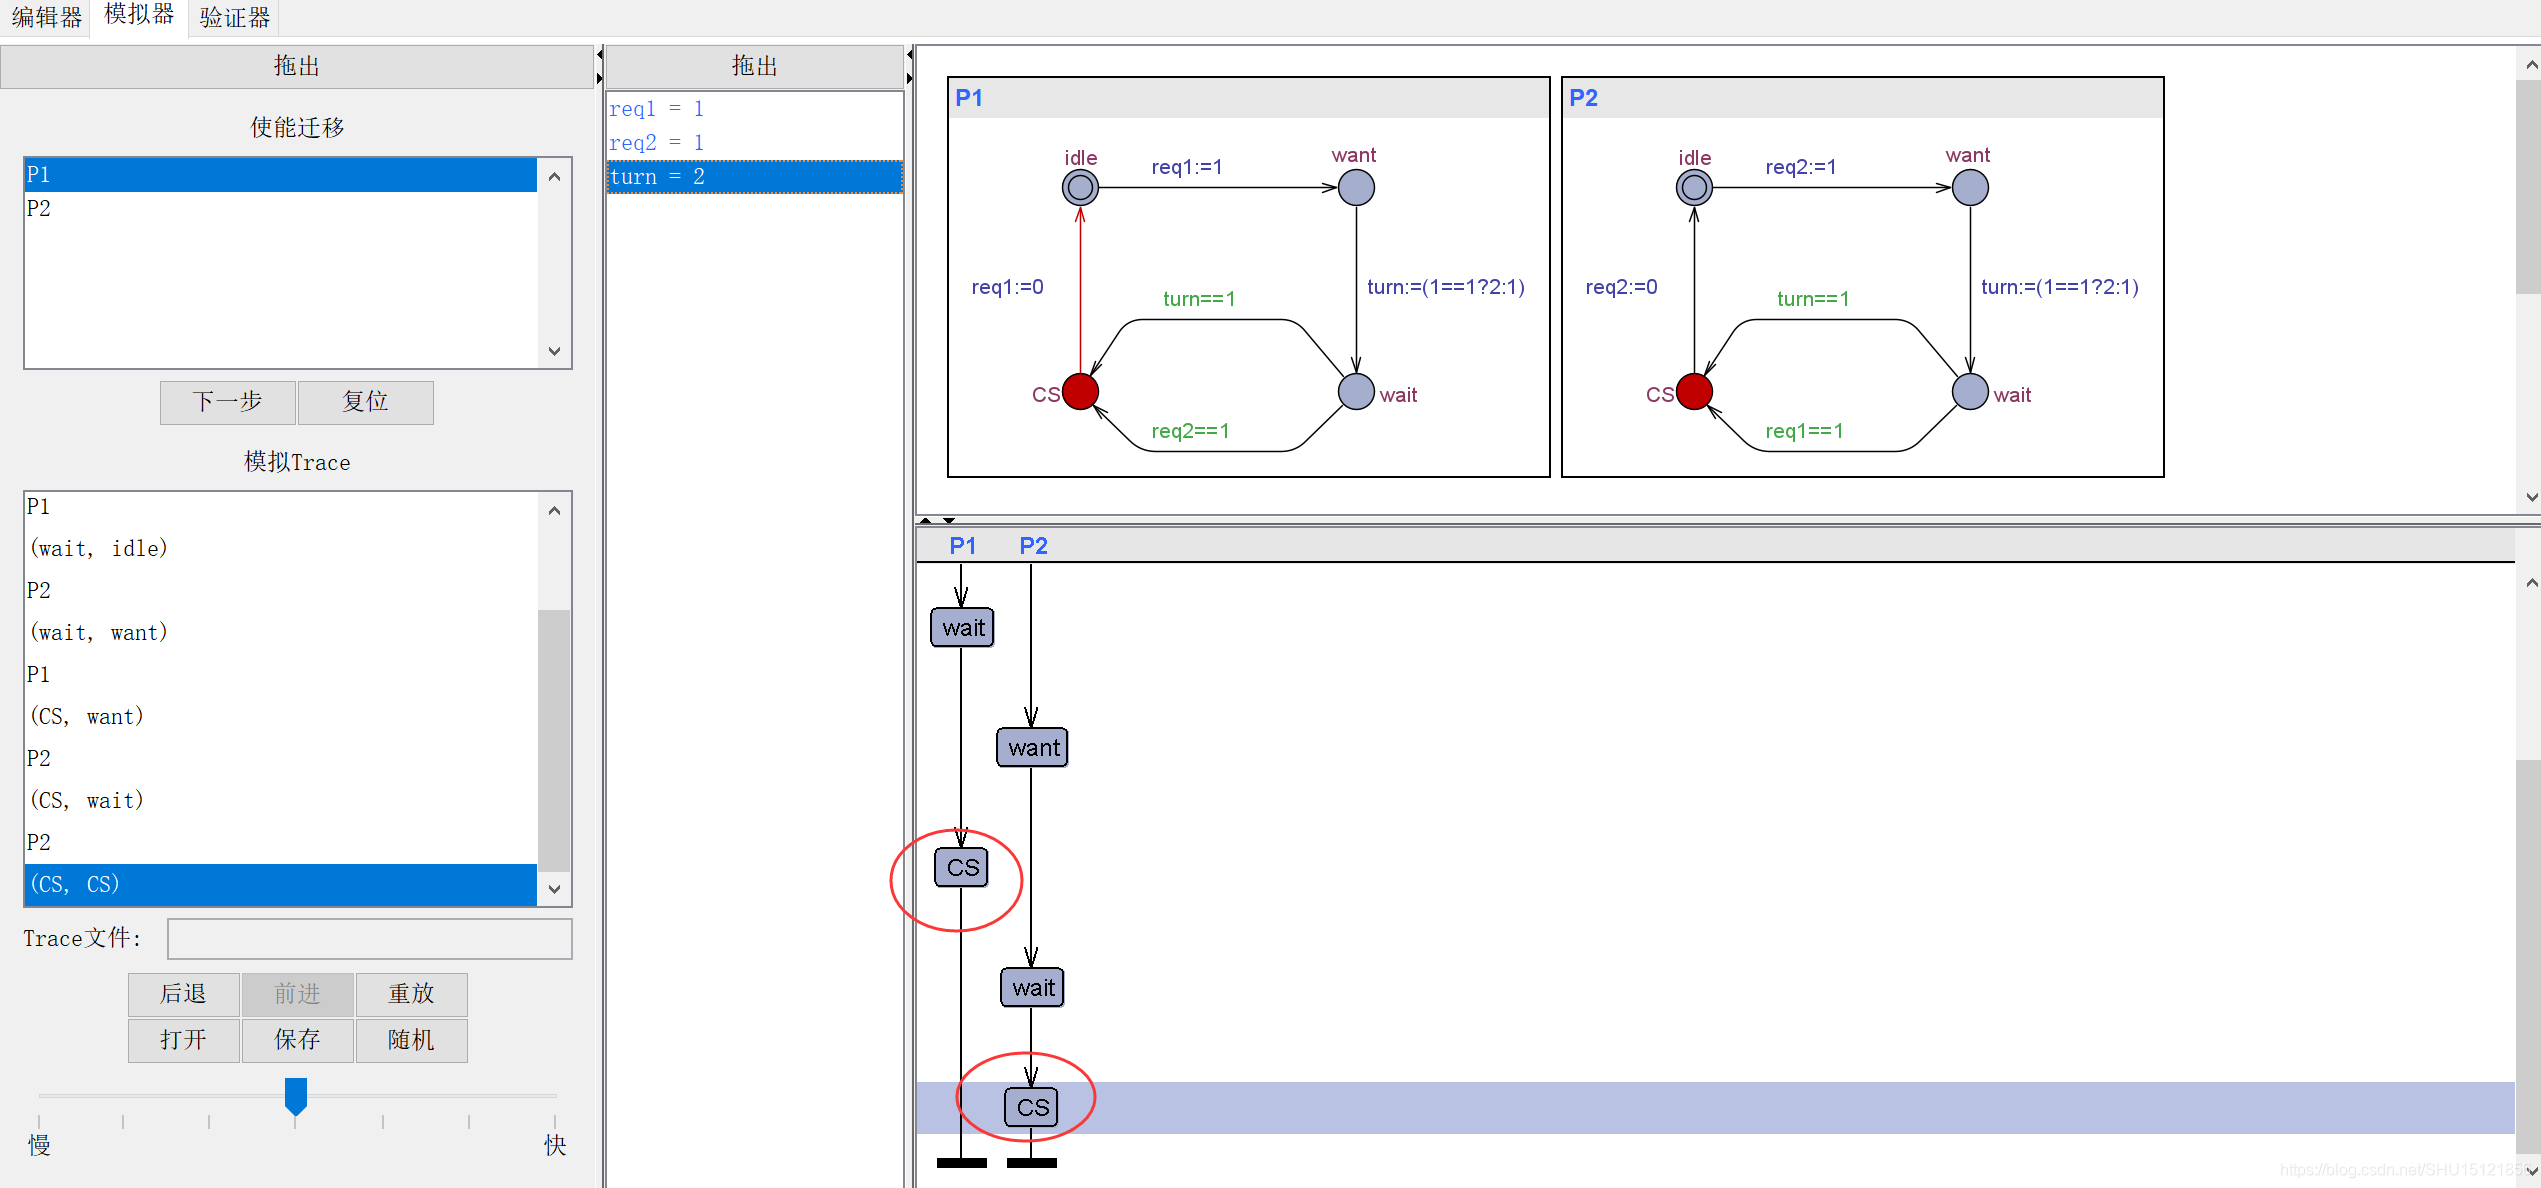Select P2 in enabled transitions list

280,208
